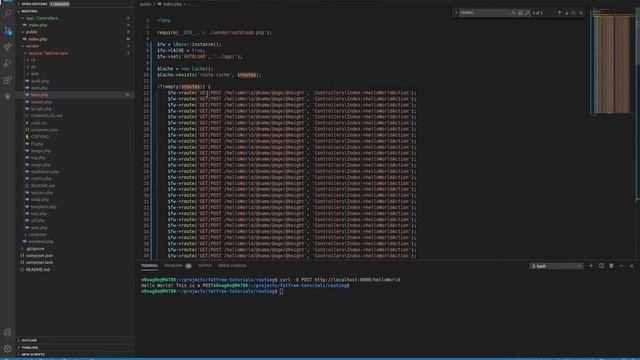Switch to the Debug Console tab
The image size is (640, 360).
[232, 266]
